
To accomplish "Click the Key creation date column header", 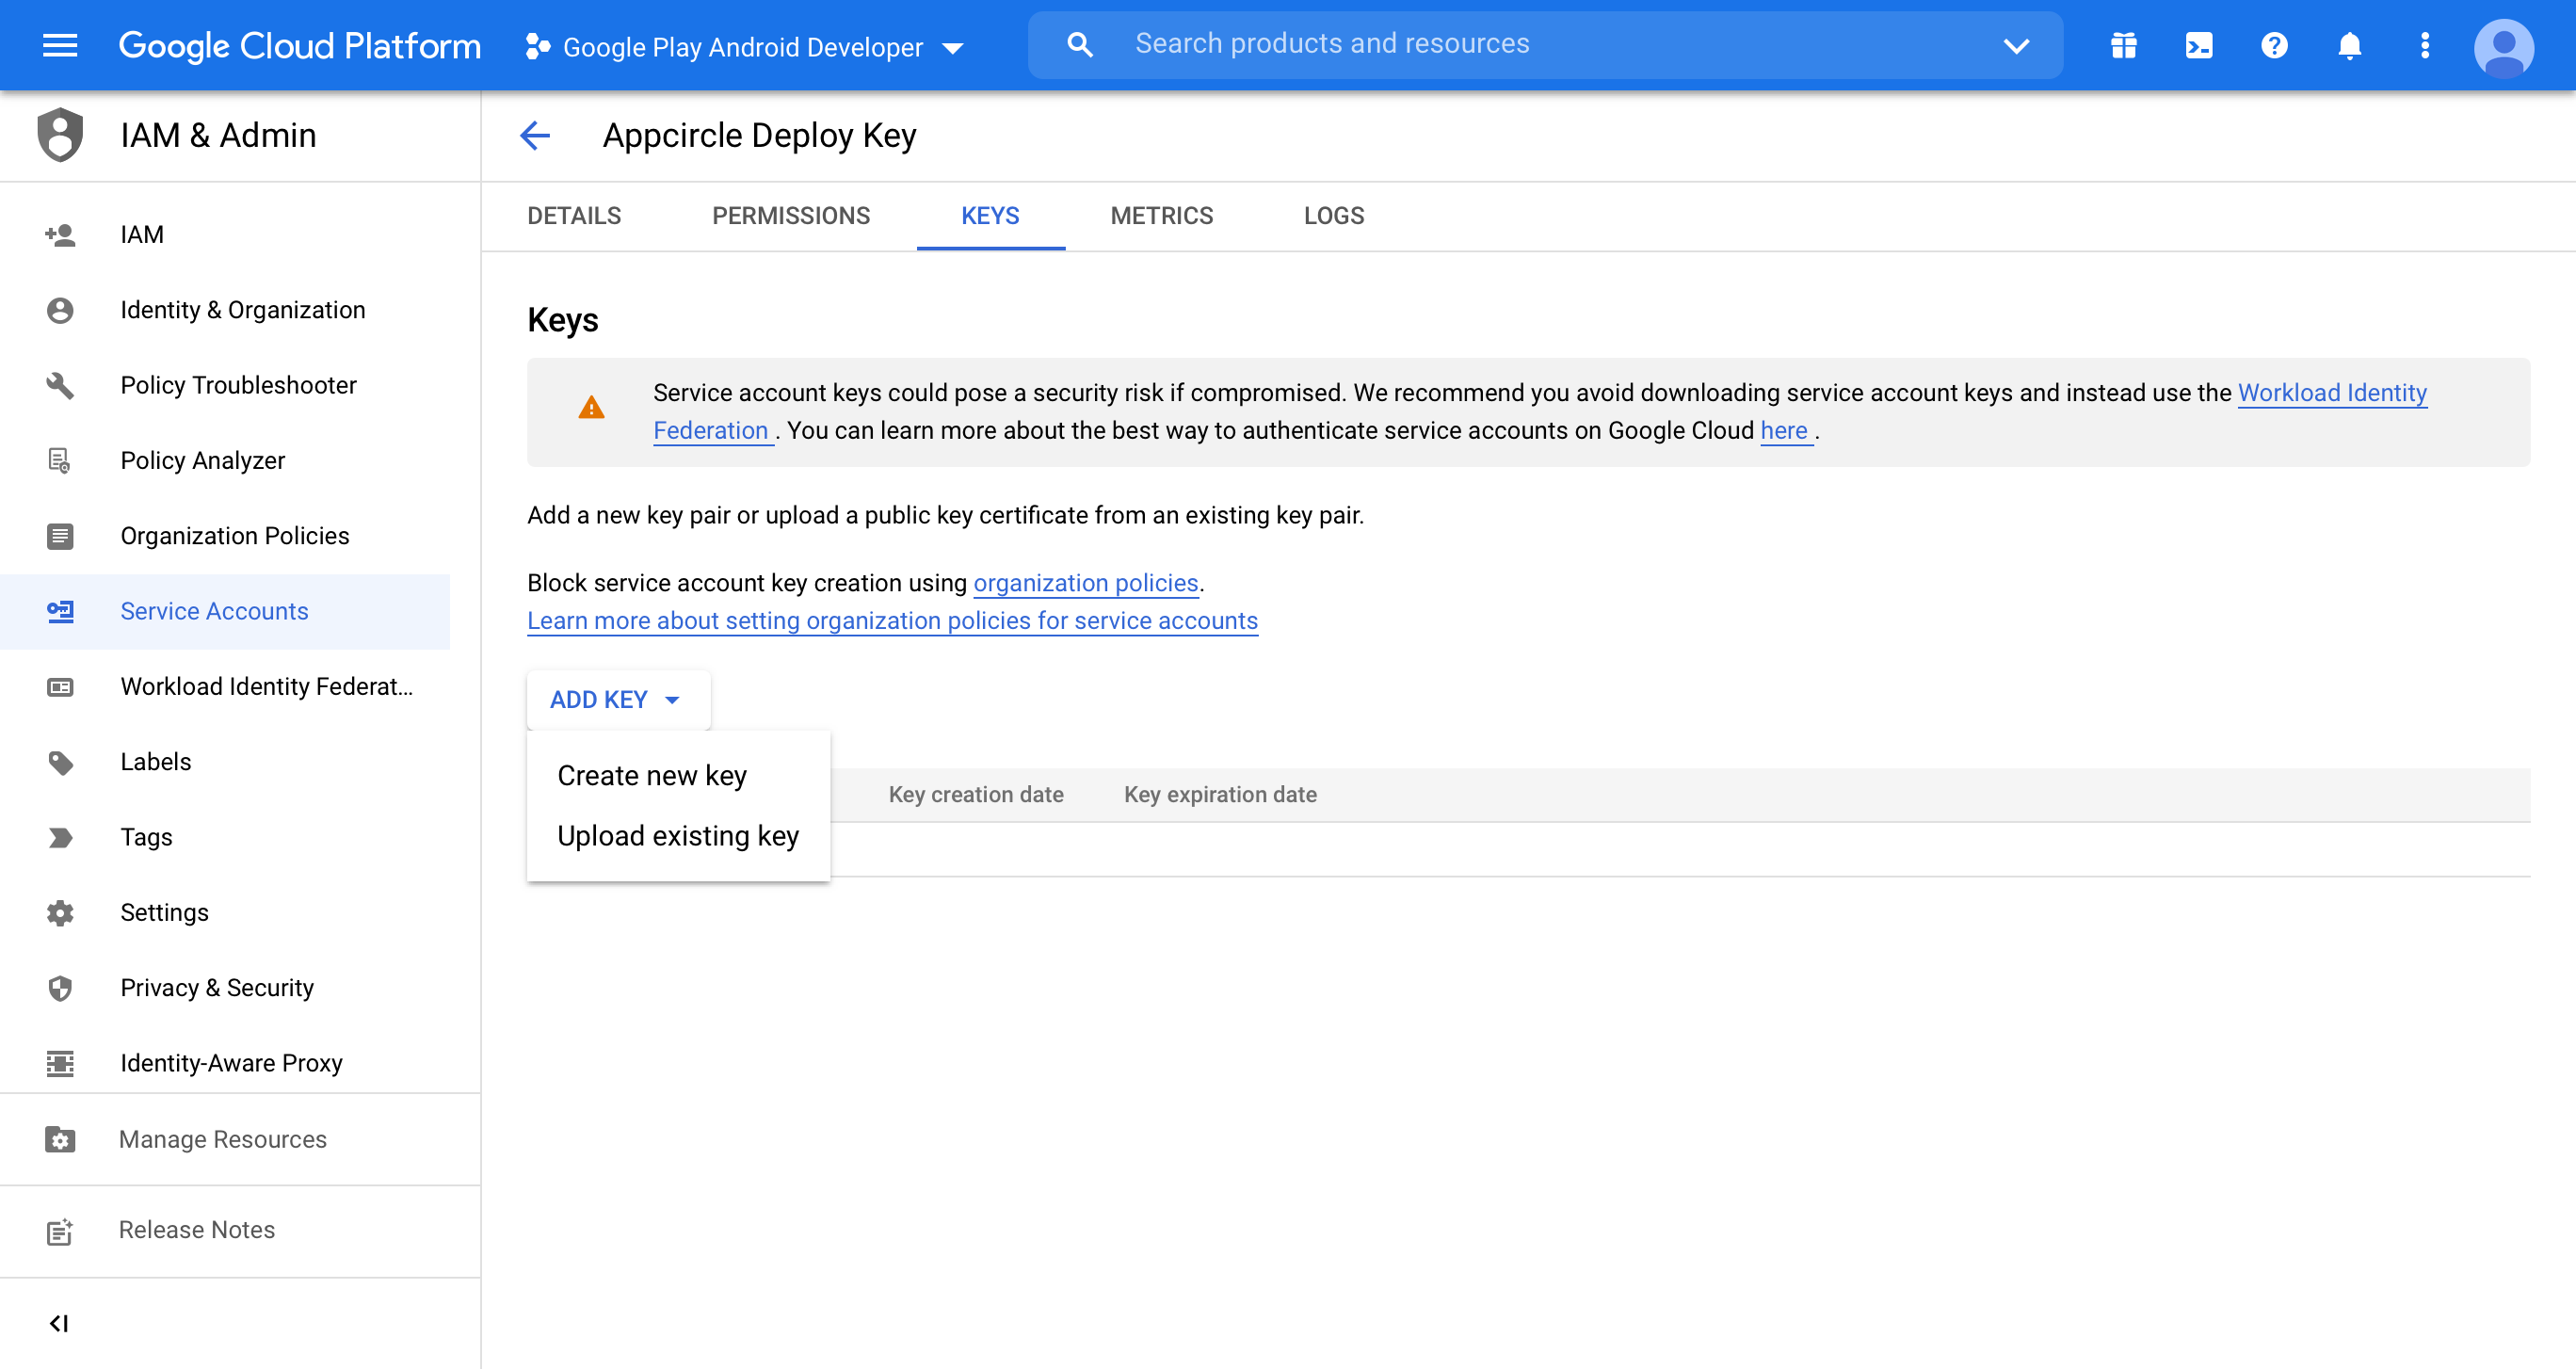I will [x=975, y=794].
